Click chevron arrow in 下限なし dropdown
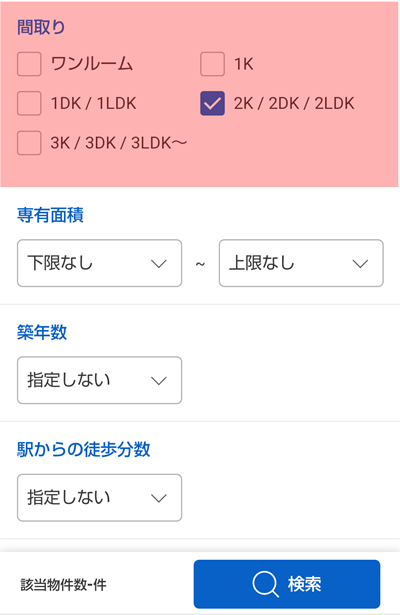This screenshot has height=615, width=400. [159, 264]
